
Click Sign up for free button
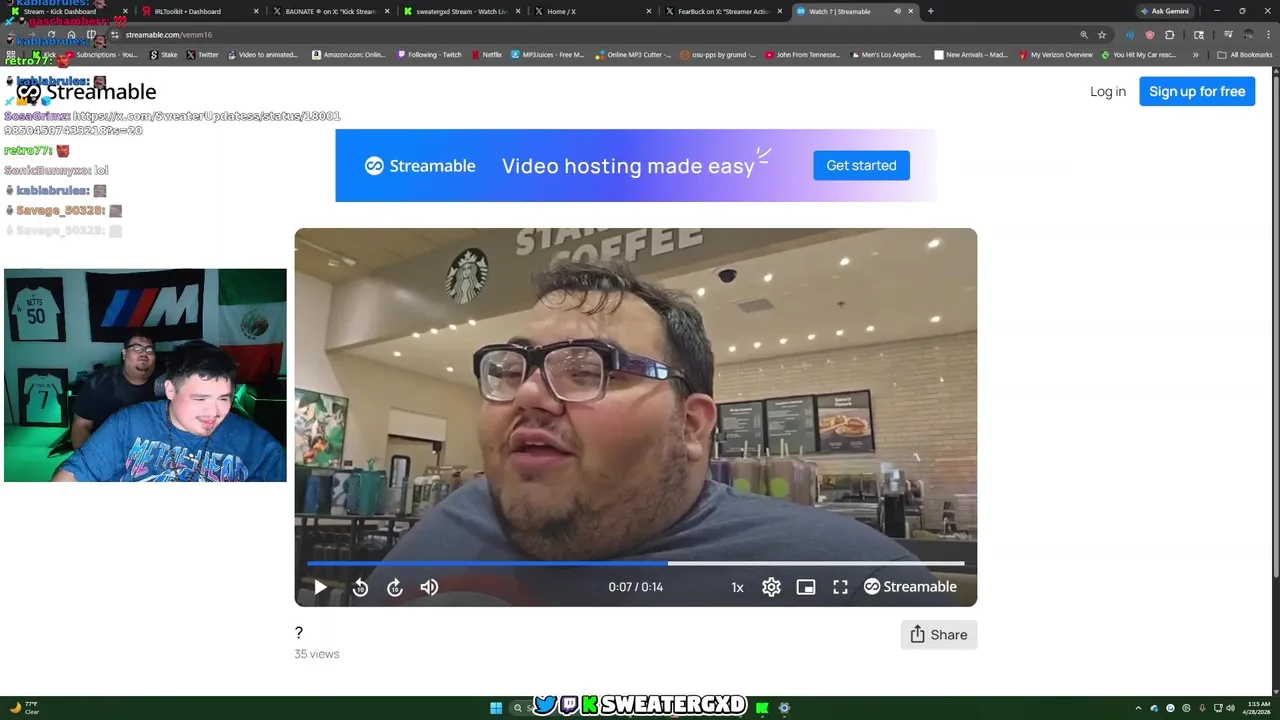click(x=1197, y=91)
